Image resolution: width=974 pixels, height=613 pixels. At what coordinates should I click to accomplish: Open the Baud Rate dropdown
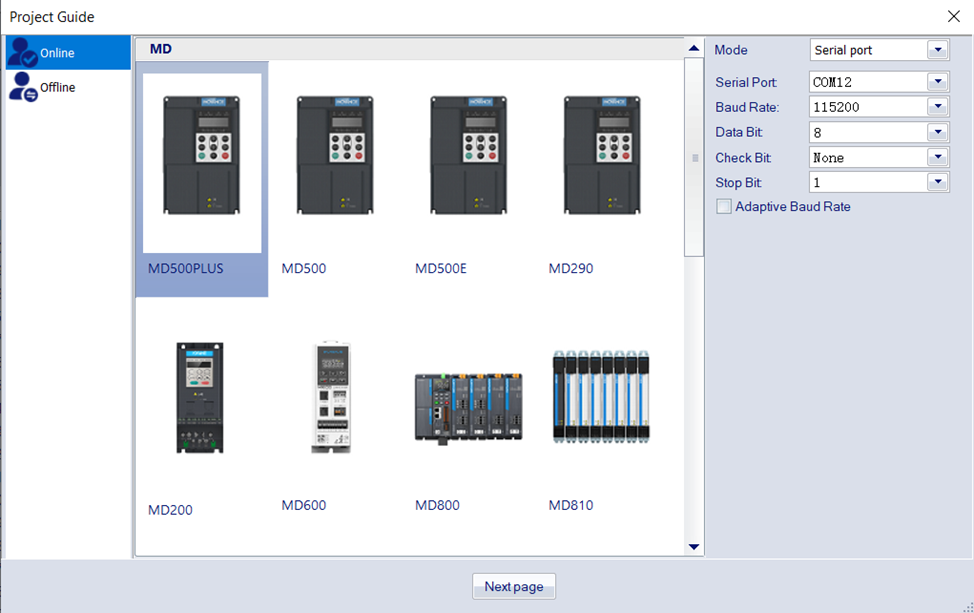coord(937,107)
